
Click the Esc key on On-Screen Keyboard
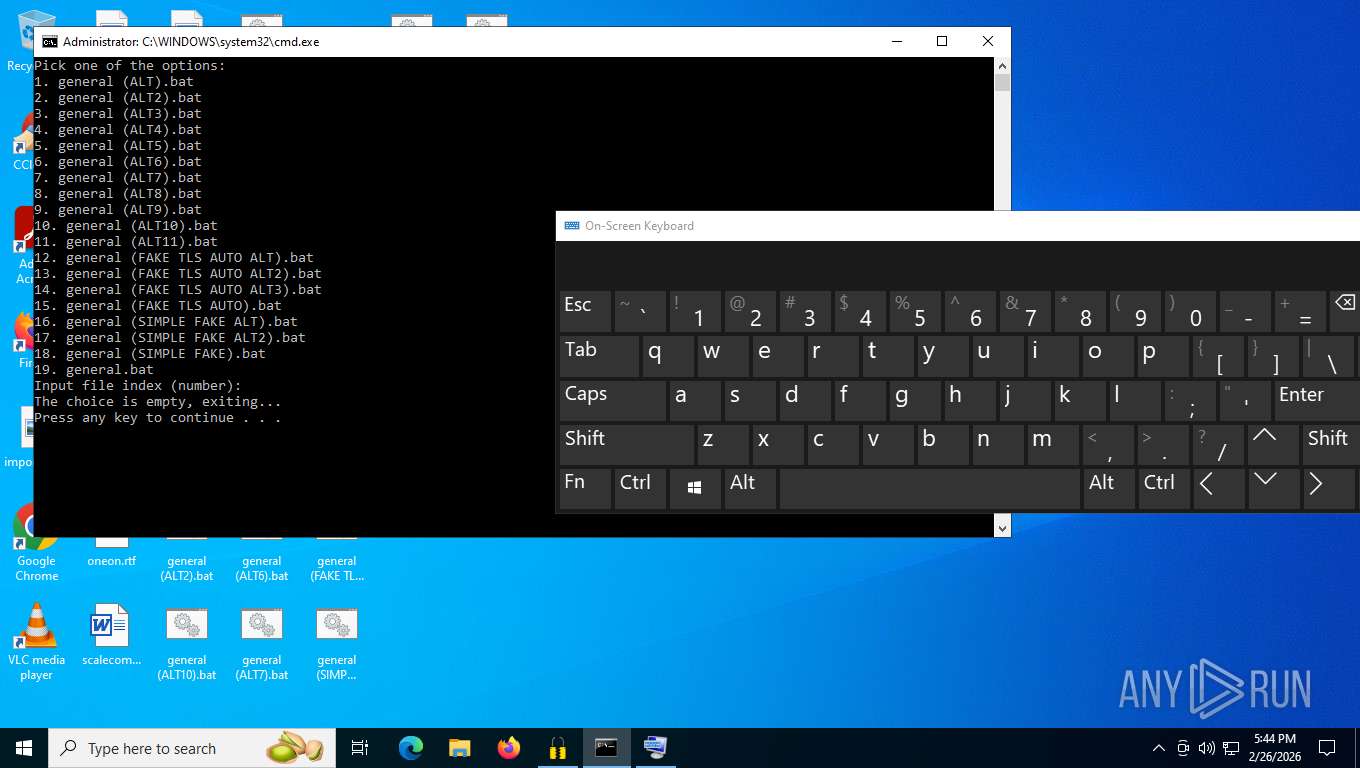pyautogui.click(x=585, y=312)
